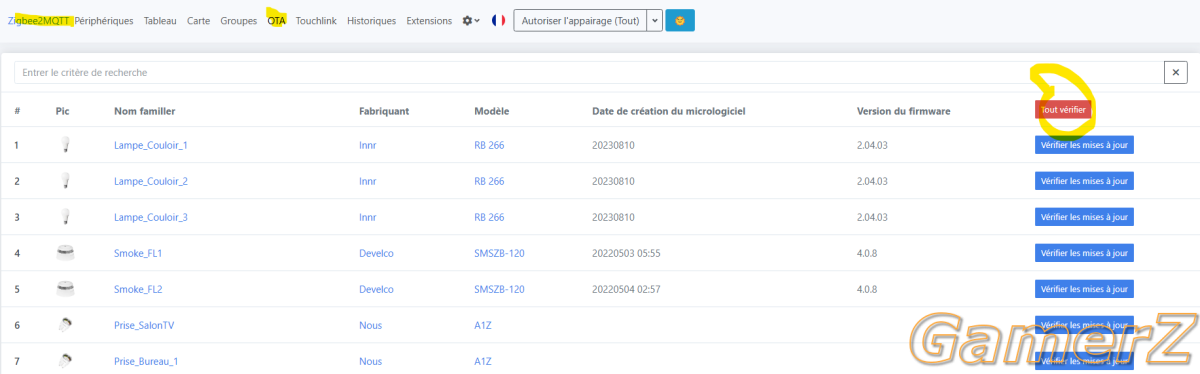Open Develco manufacturer link for Smoke_FL1

point(377,253)
